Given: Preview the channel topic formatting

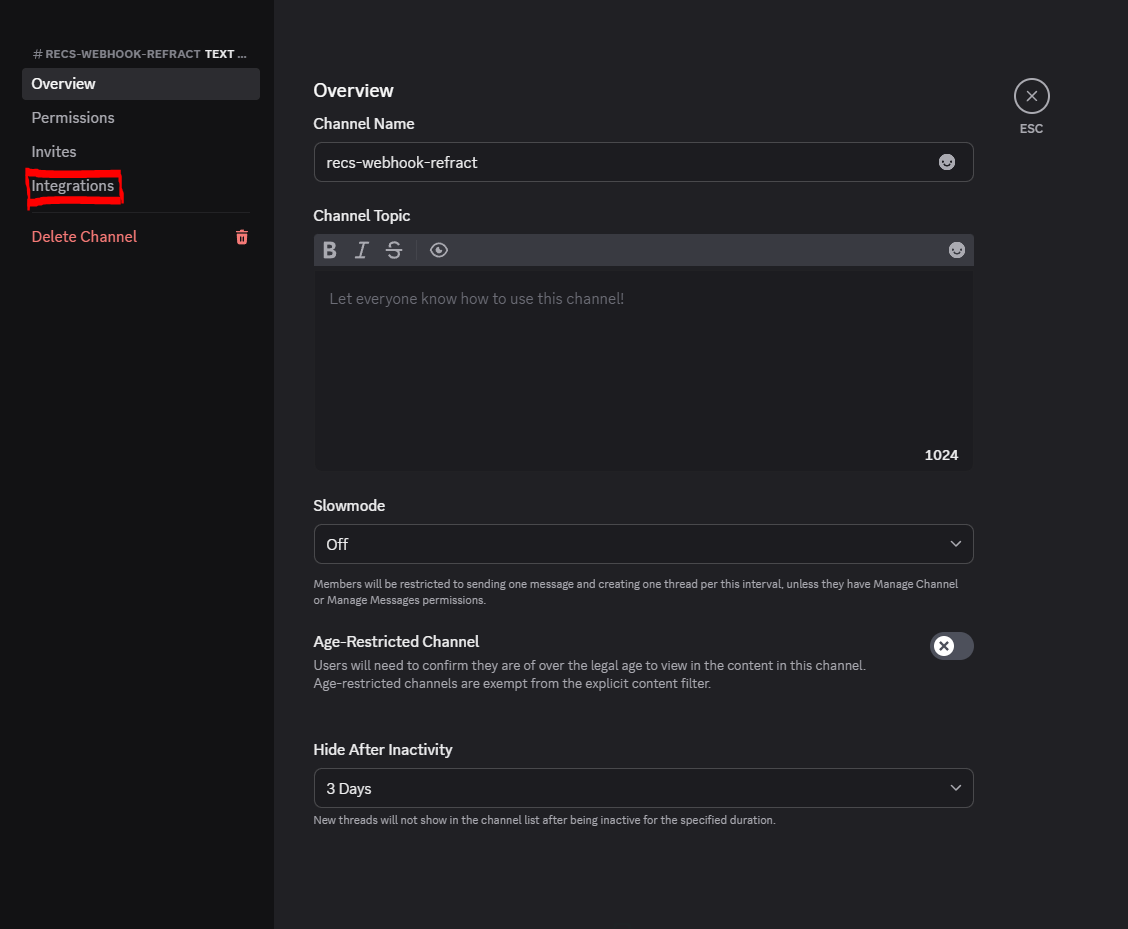Looking at the screenshot, I should click(x=438, y=250).
